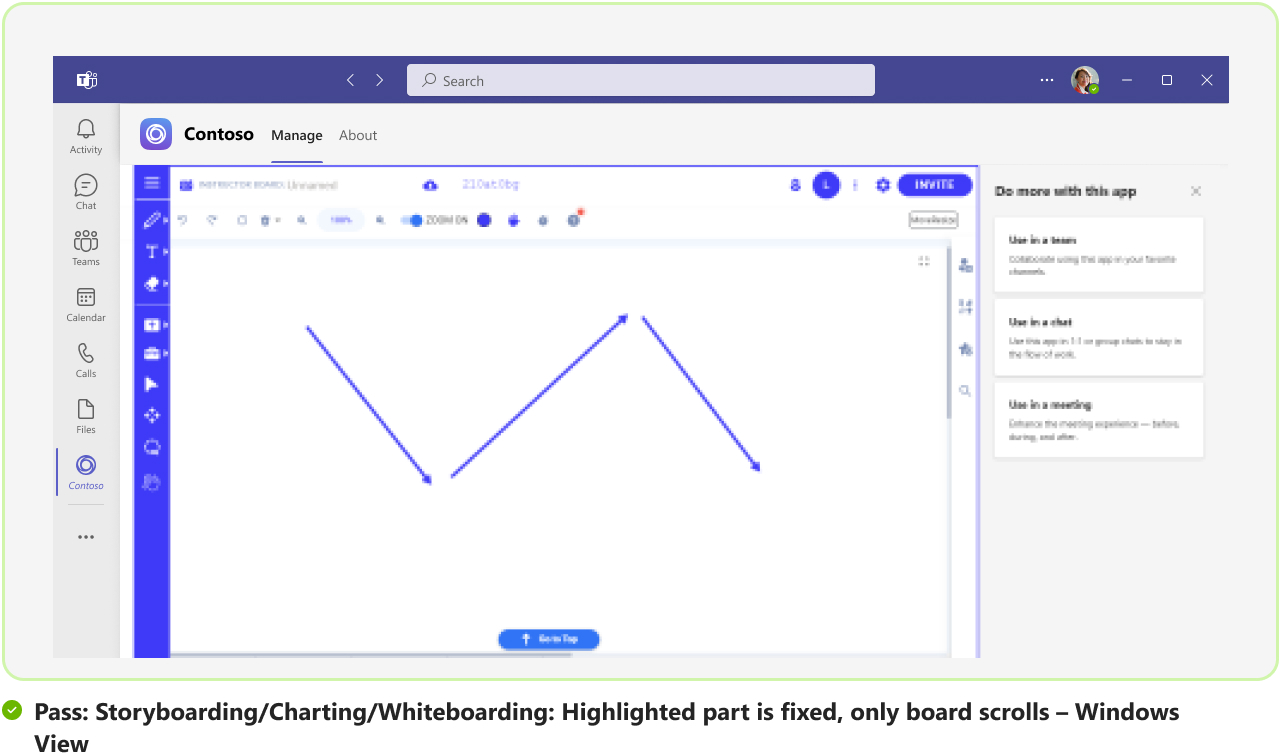The image size is (1281, 756).
Task: Click the square shape toolbar icon
Action: click(x=242, y=220)
